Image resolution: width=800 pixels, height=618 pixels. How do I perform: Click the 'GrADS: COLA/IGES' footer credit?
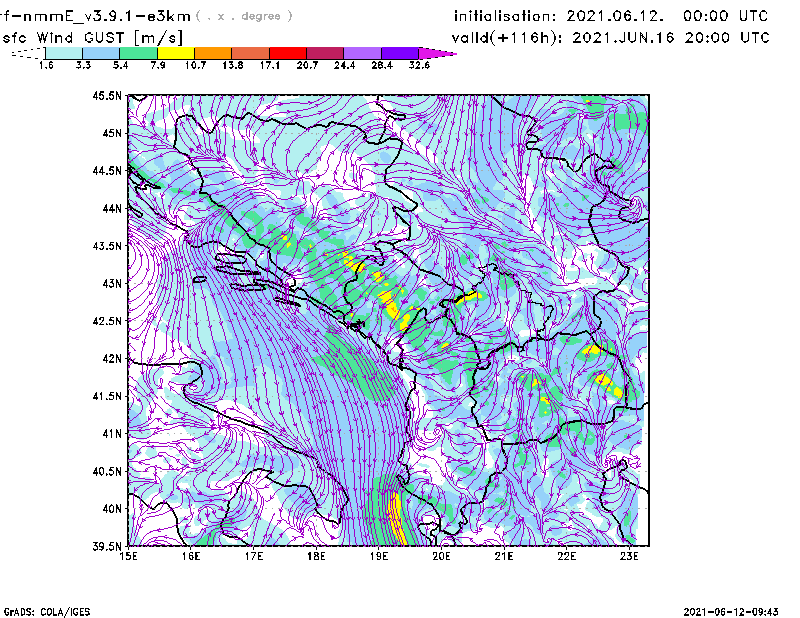pyautogui.click(x=47, y=612)
